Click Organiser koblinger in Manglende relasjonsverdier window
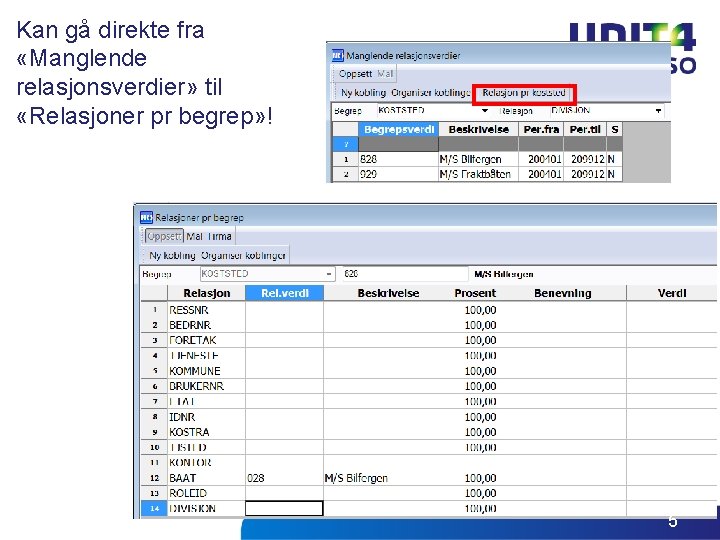Screen dimensions: 720x540 click(x=431, y=92)
